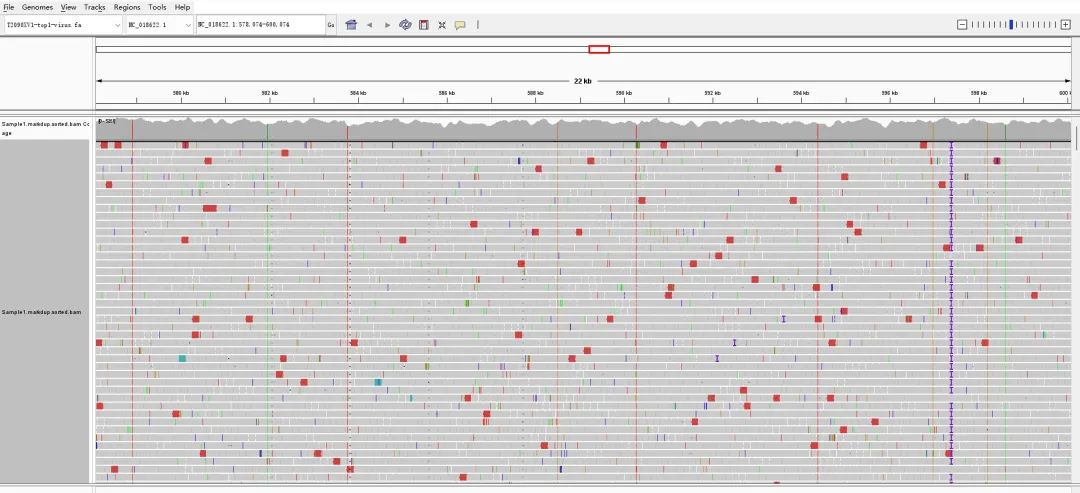Click the define region of interest icon
1080x493 pixels.
pos(424,25)
